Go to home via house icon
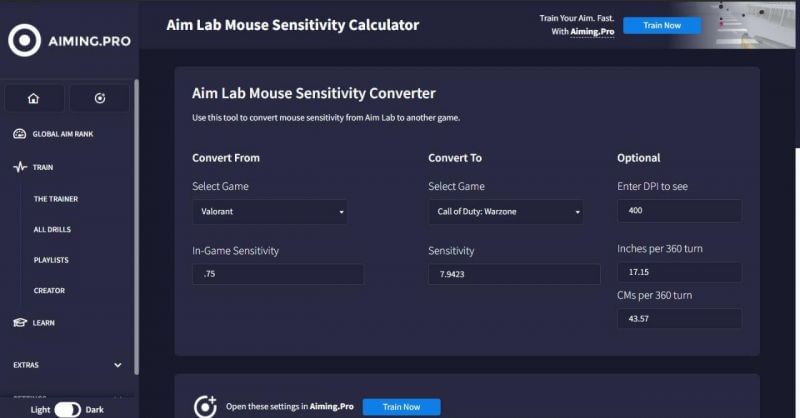 pyautogui.click(x=34, y=98)
